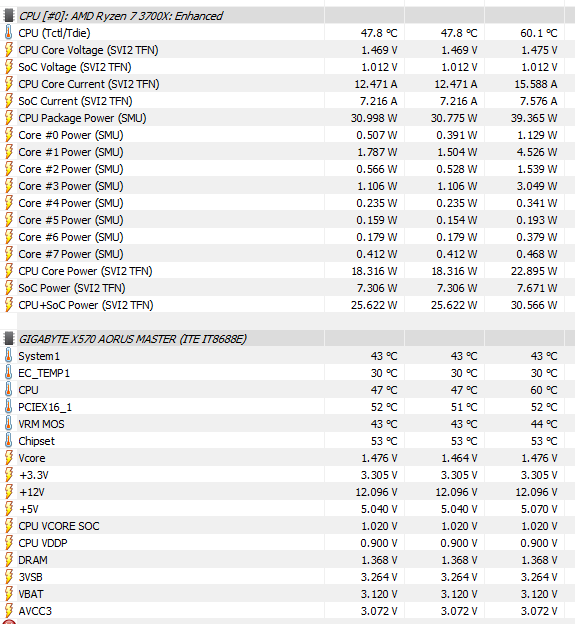Click the chip icon next to AMD Ryzen 7 3700X header
This screenshot has width=576, height=624.
click(8, 16)
